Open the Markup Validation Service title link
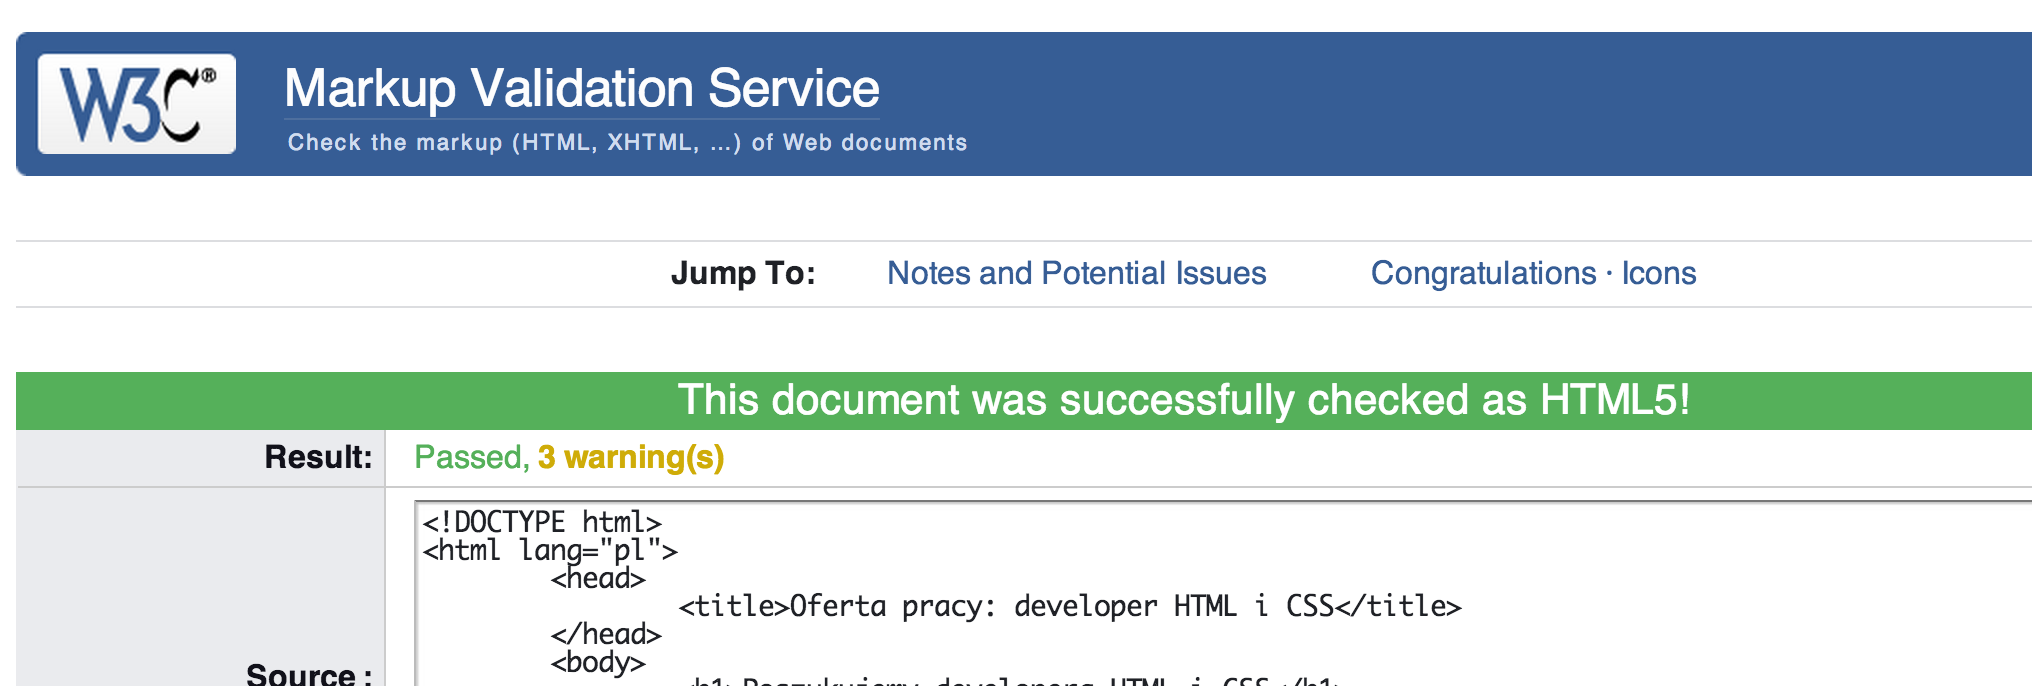 [581, 89]
